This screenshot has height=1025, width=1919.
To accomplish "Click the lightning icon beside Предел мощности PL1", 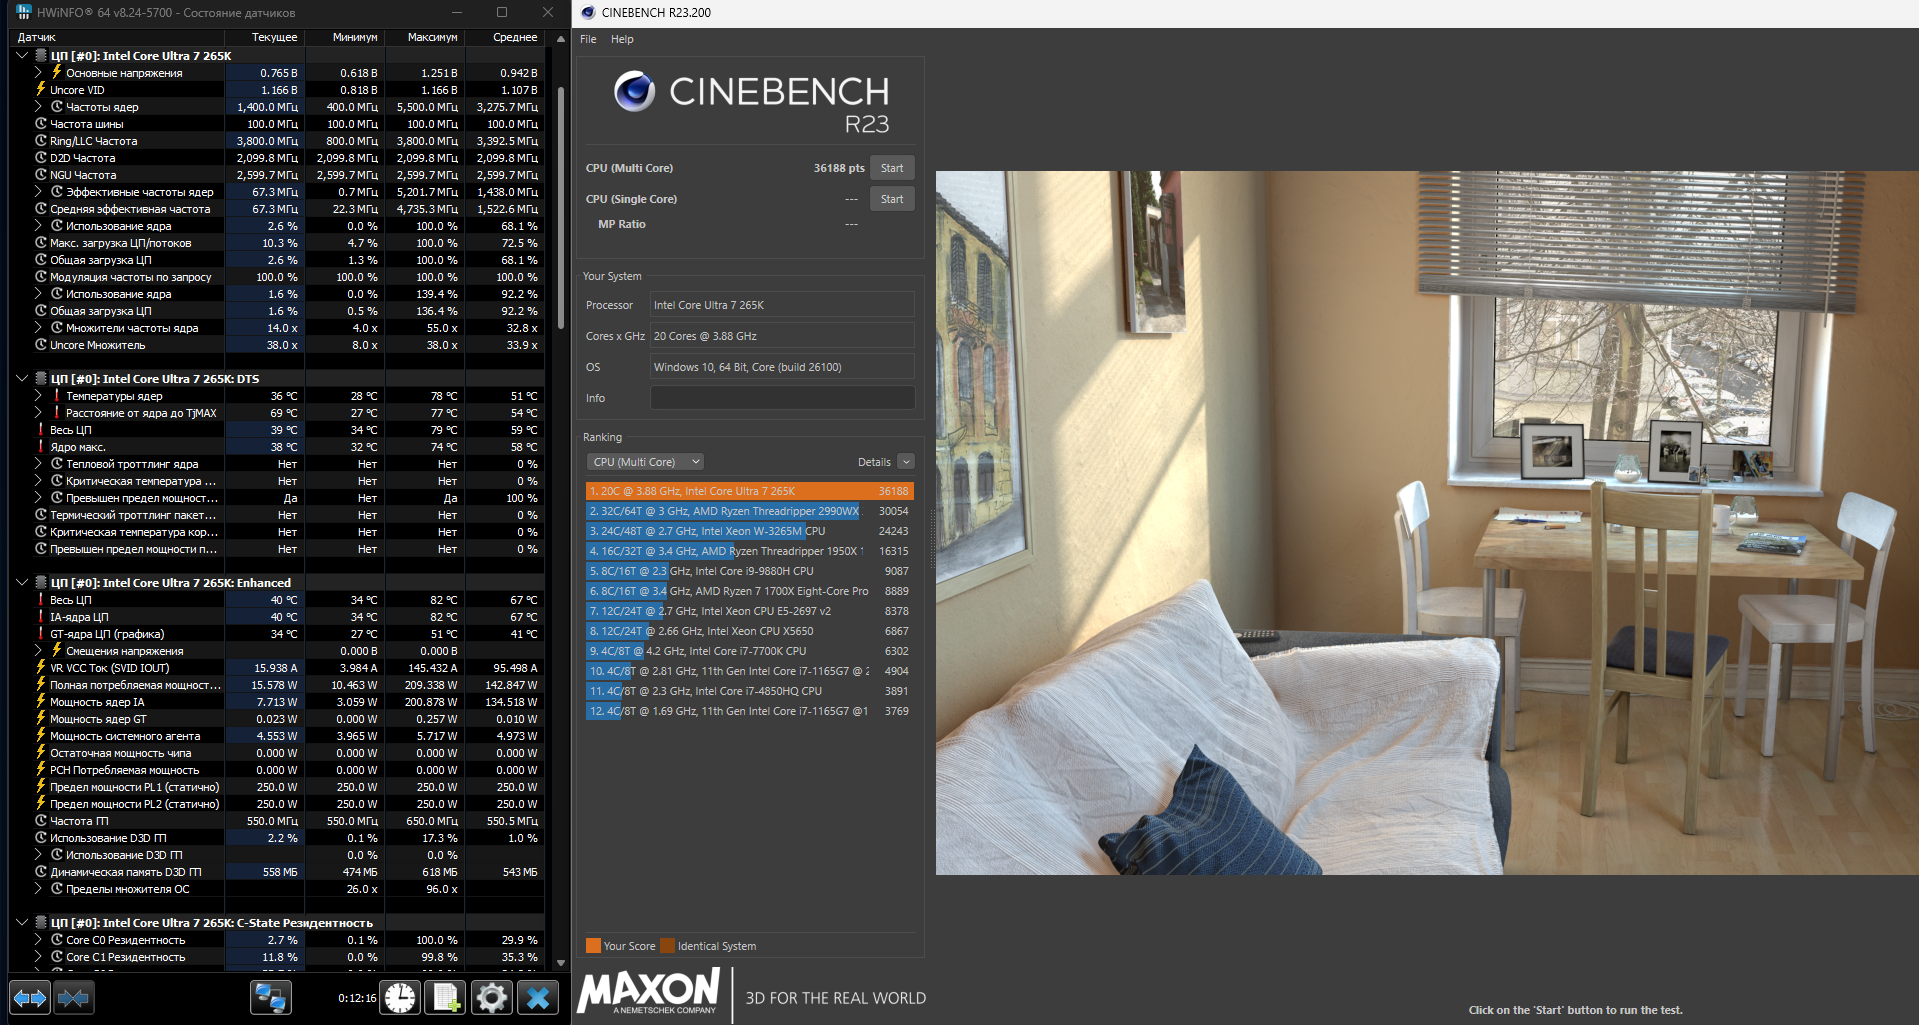I will tap(41, 786).
